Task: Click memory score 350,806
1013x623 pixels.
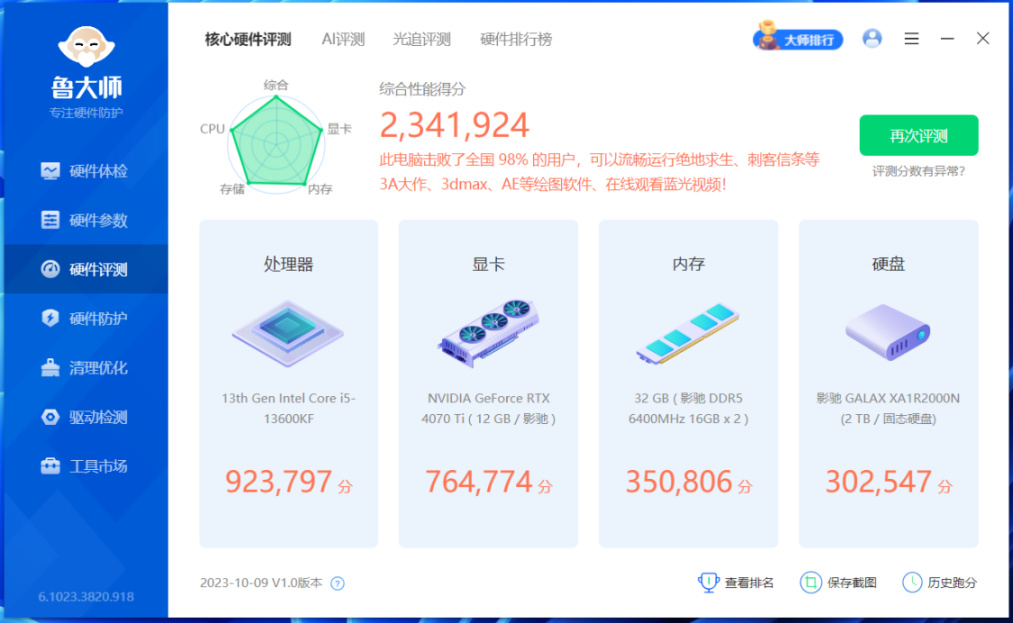Action: pos(679,481)
